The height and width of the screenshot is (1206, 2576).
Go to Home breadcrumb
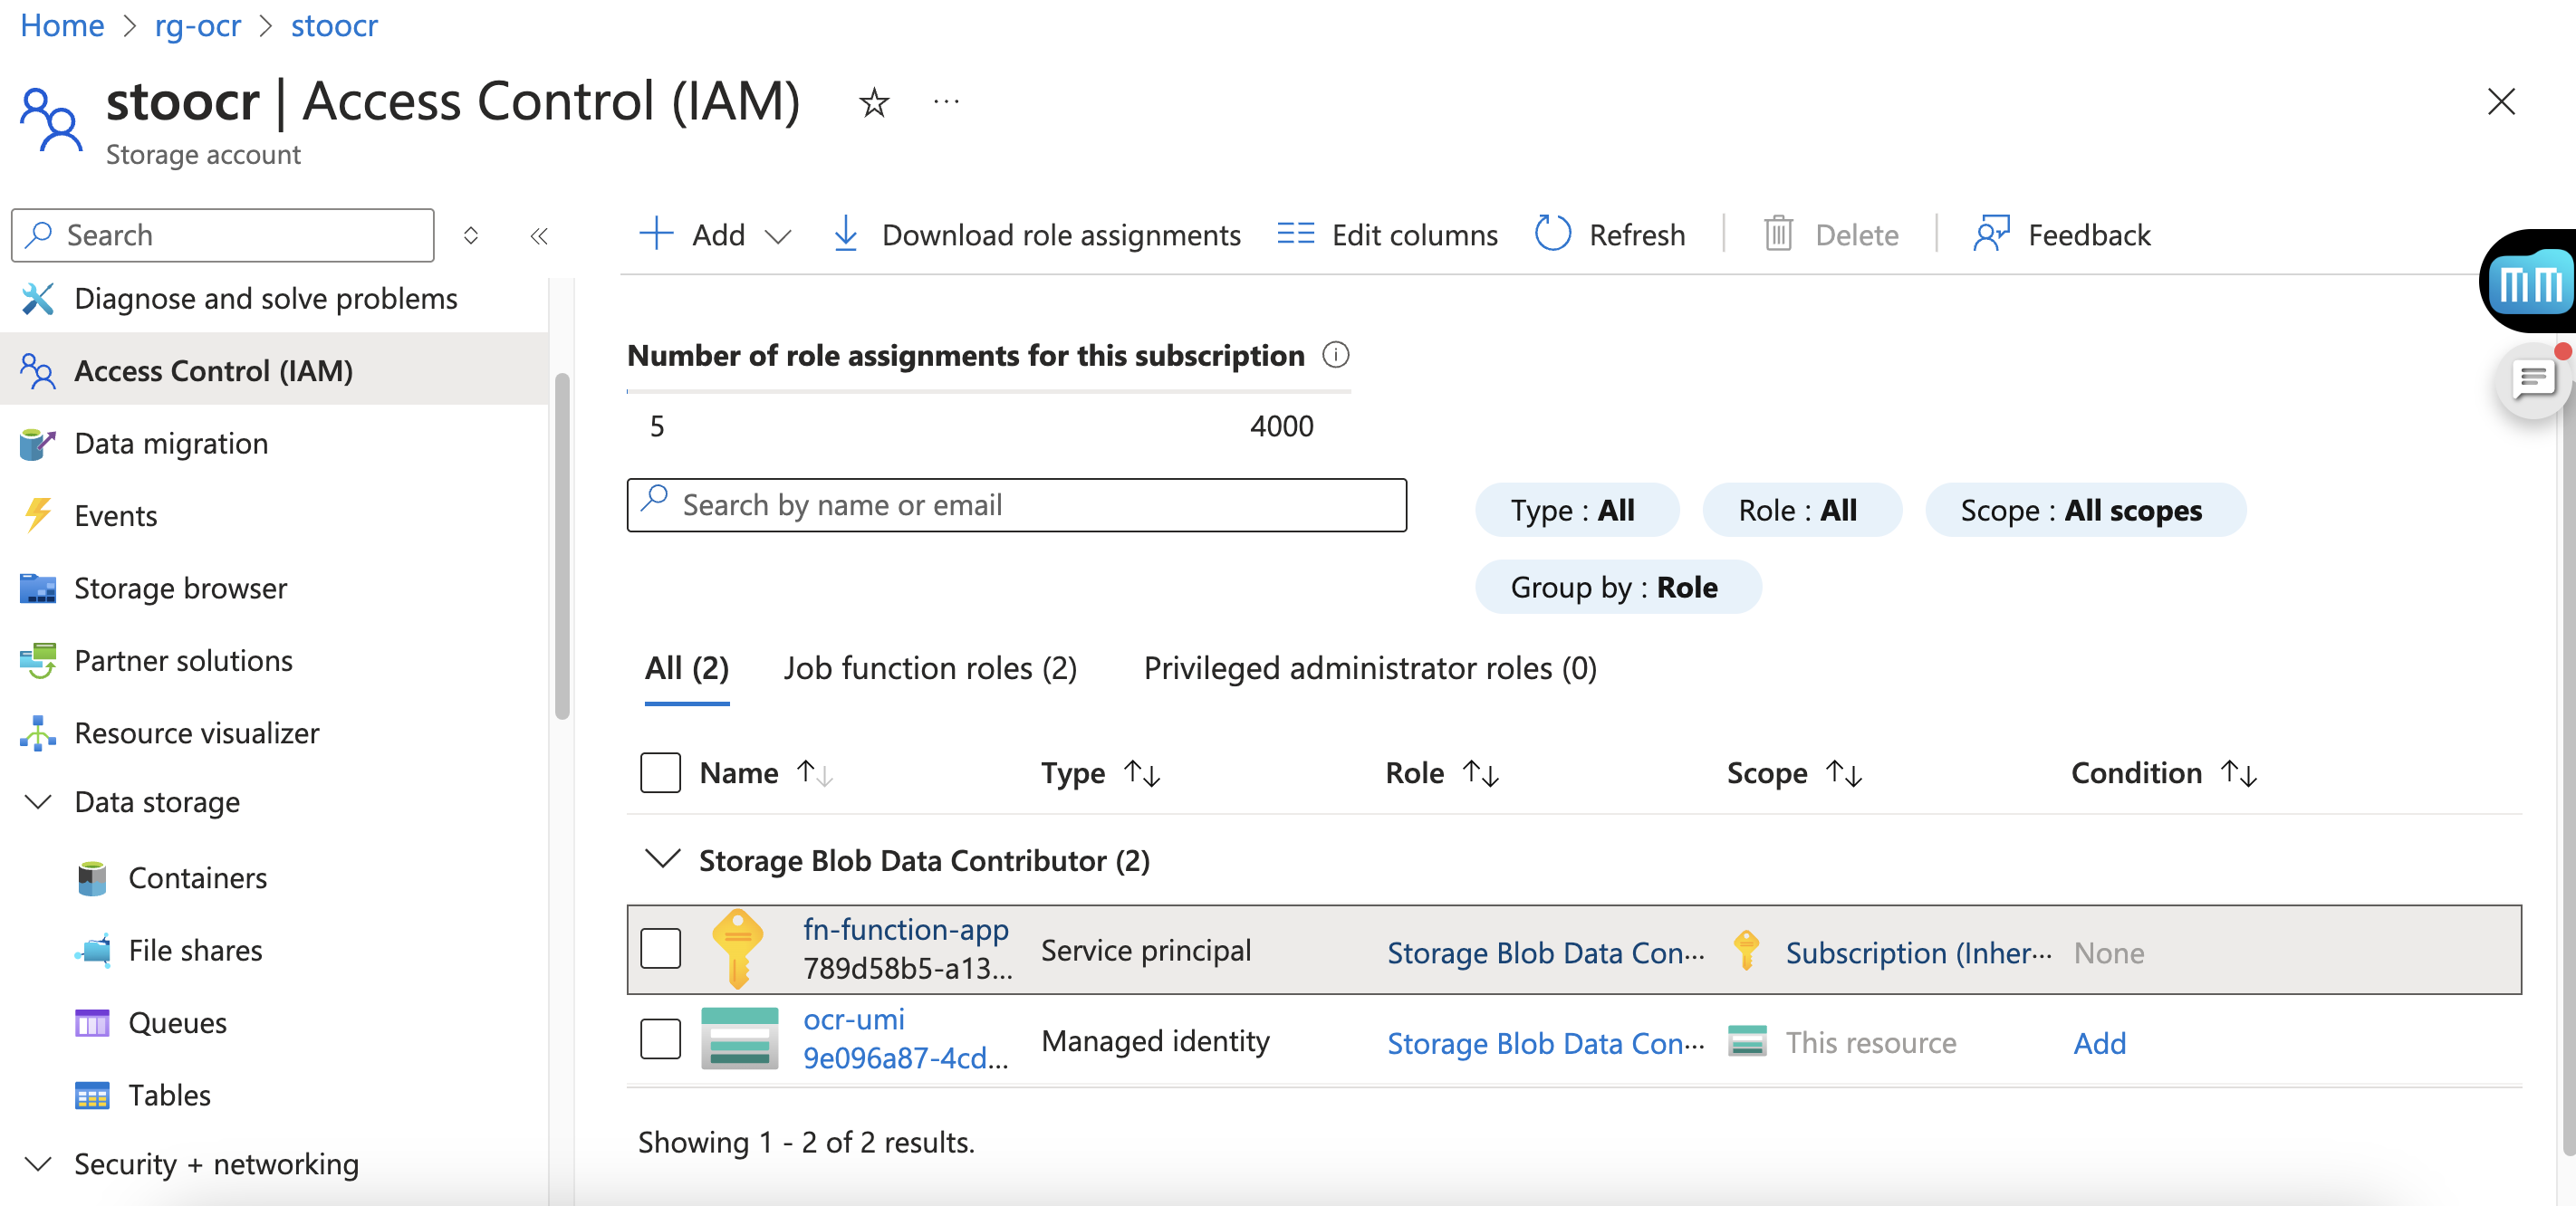click(x=62, y=25)
